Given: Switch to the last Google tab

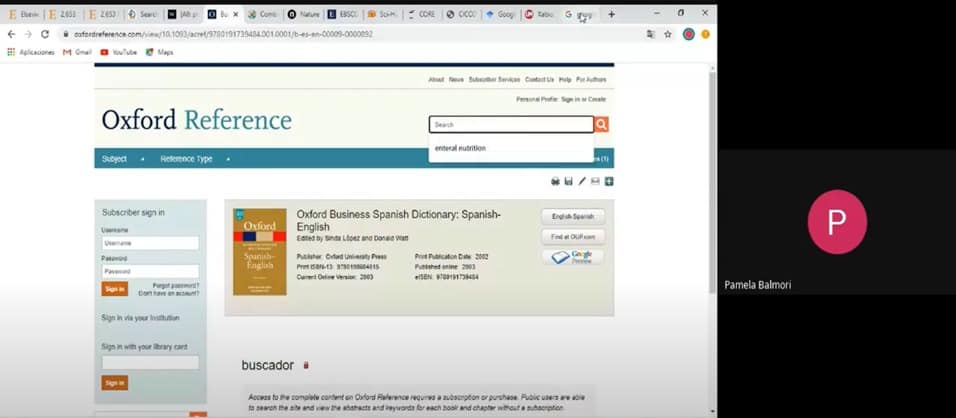Looking at the screenshot, I should click(x=579, y=14).
